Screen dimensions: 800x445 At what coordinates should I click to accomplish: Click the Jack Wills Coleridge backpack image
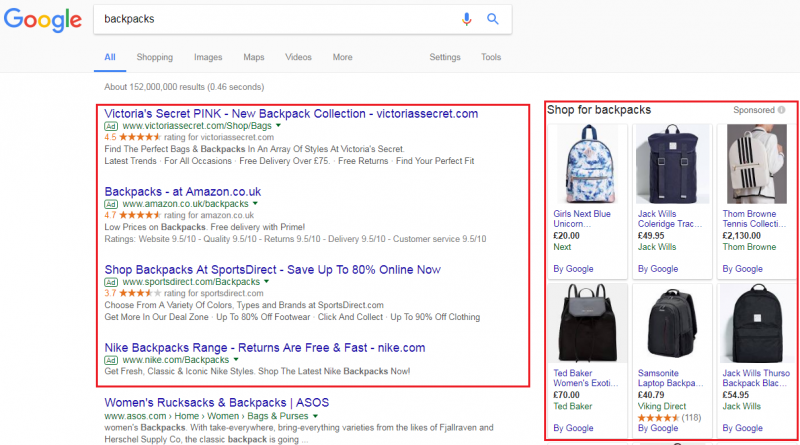pos(672,164)
